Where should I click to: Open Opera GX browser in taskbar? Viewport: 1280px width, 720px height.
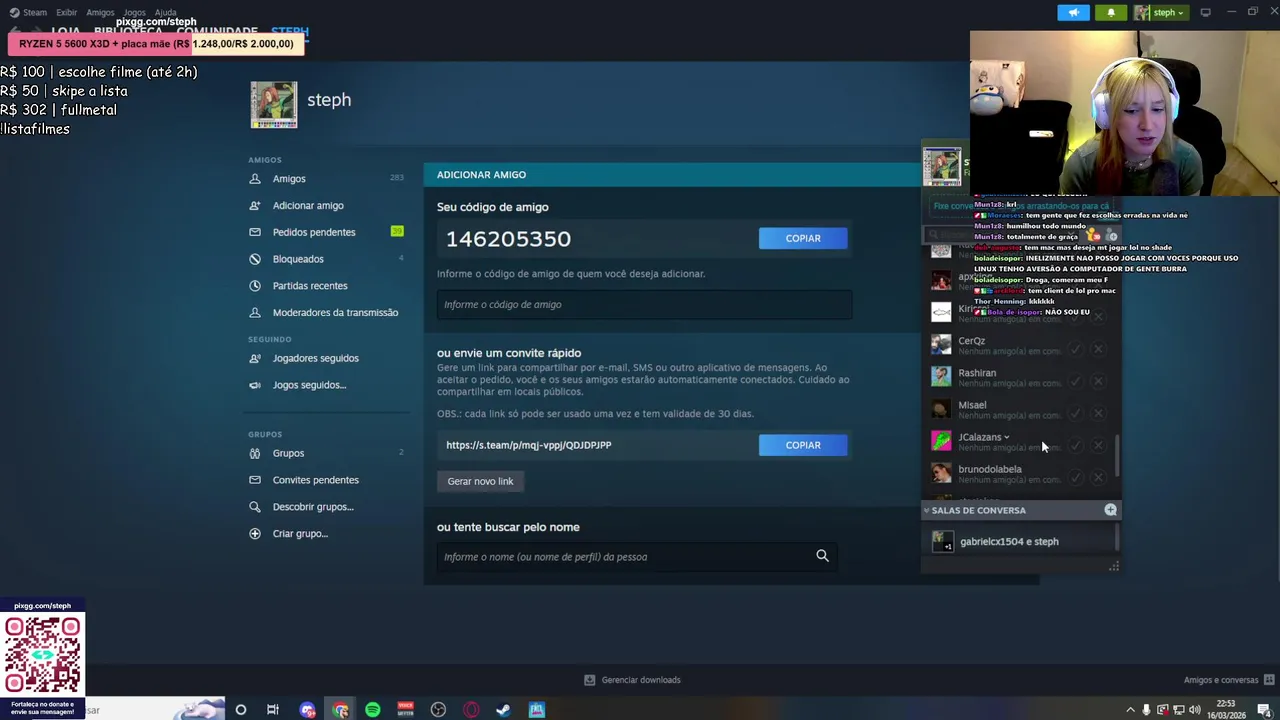pyautogui.click(x=471, y=710)
